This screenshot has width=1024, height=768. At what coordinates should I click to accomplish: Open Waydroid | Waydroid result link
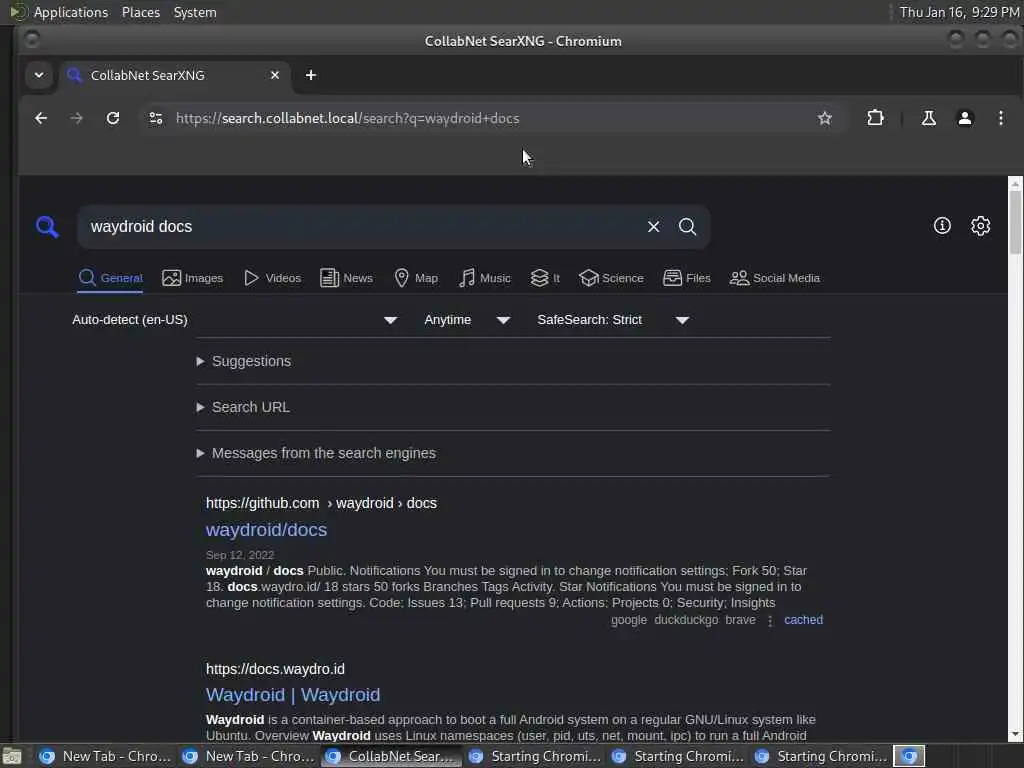point(293,695)
